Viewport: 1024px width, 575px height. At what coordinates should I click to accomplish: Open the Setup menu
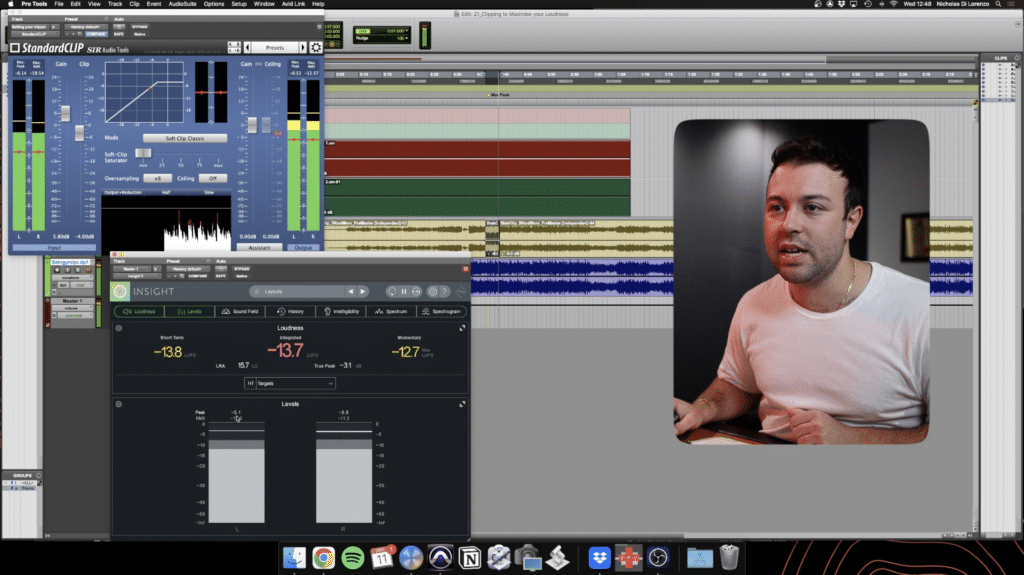[239, 4]
